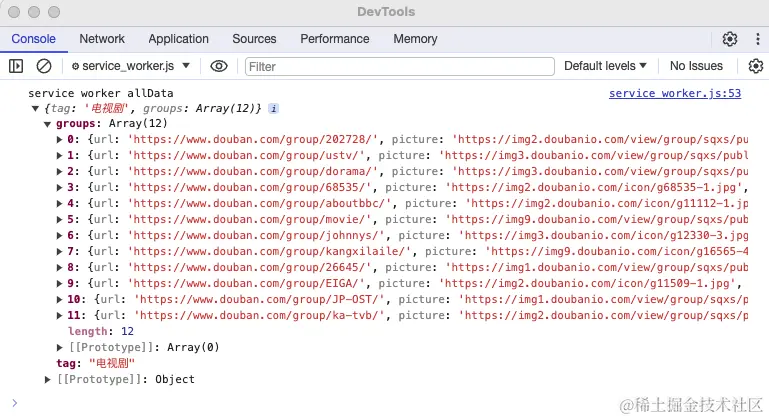The height and width of the screenshot is (420, 769).
Task: Expand the [[Prototype]]: Array(0) node
Action: pyautogui.click(x=59, y=347)
